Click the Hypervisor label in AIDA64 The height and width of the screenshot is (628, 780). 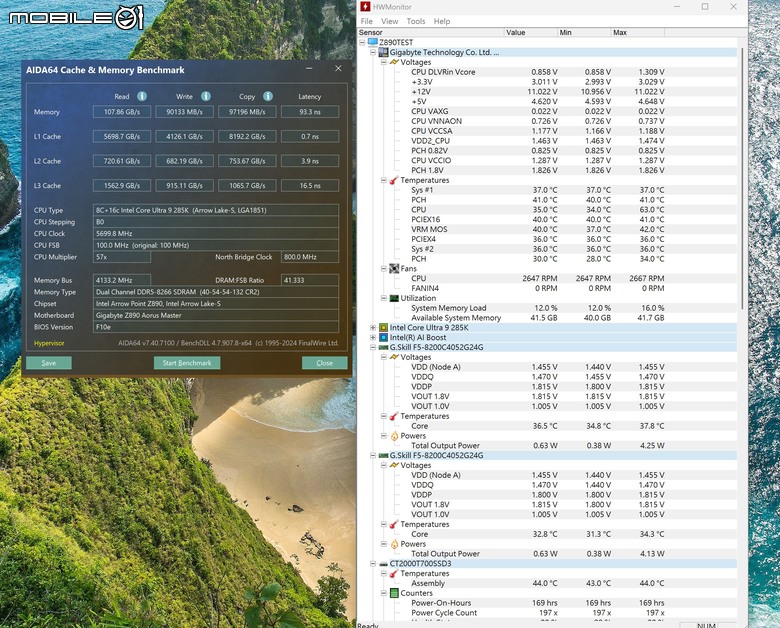click(x=49, y=343)
